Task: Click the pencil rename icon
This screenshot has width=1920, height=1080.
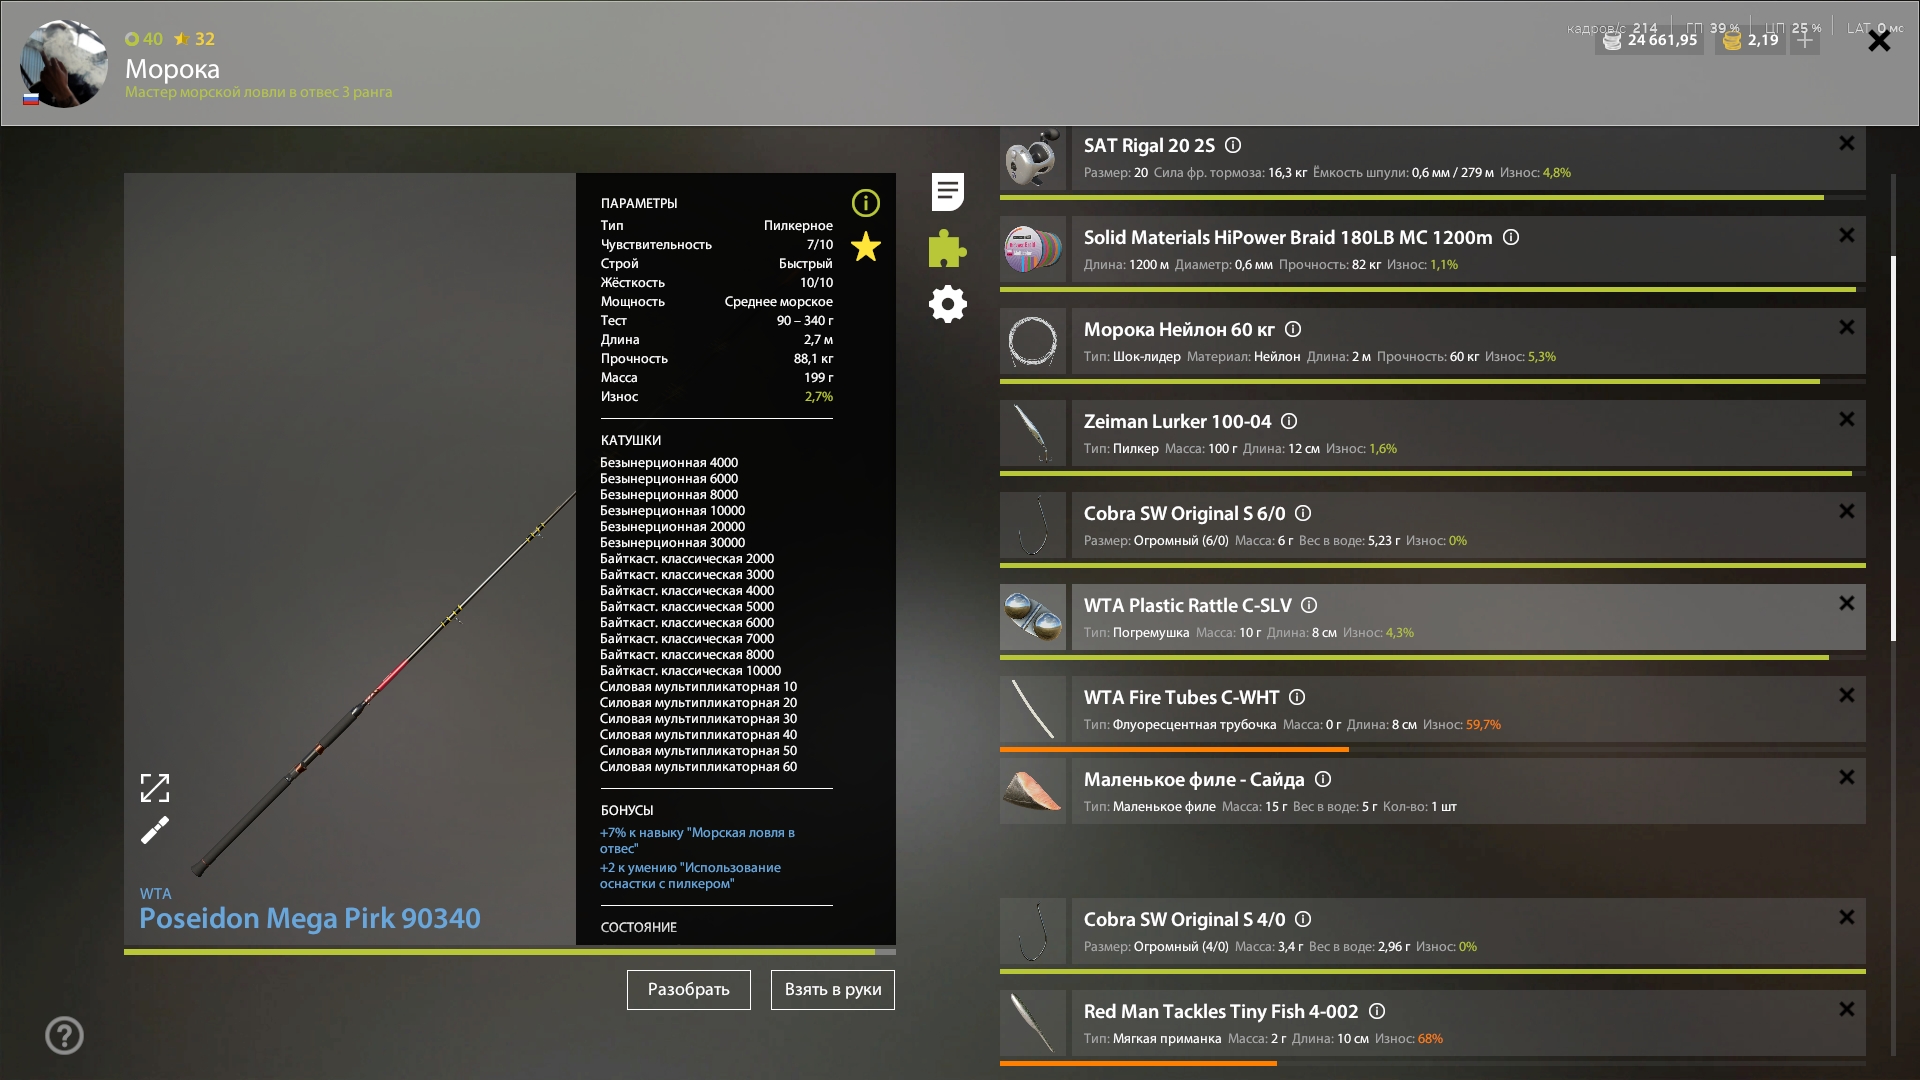Action: tap(155, 830)
